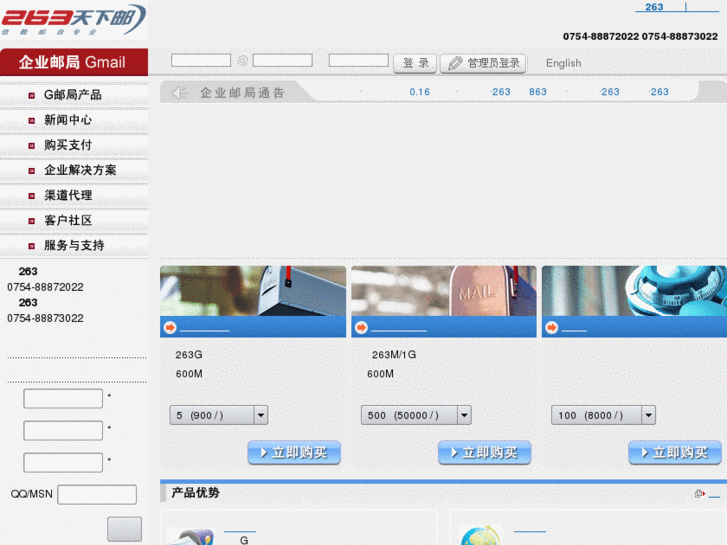Viewport: 727px width, 545px height.
Task: Click the 企业邮局 Gmail red banner
Action: [x=74, y=62]
